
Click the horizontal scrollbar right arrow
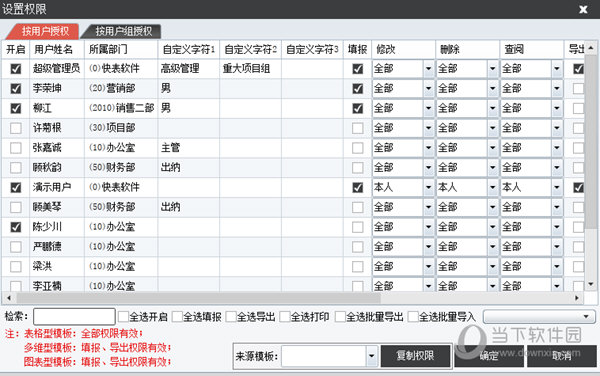(x=577, y=298)
